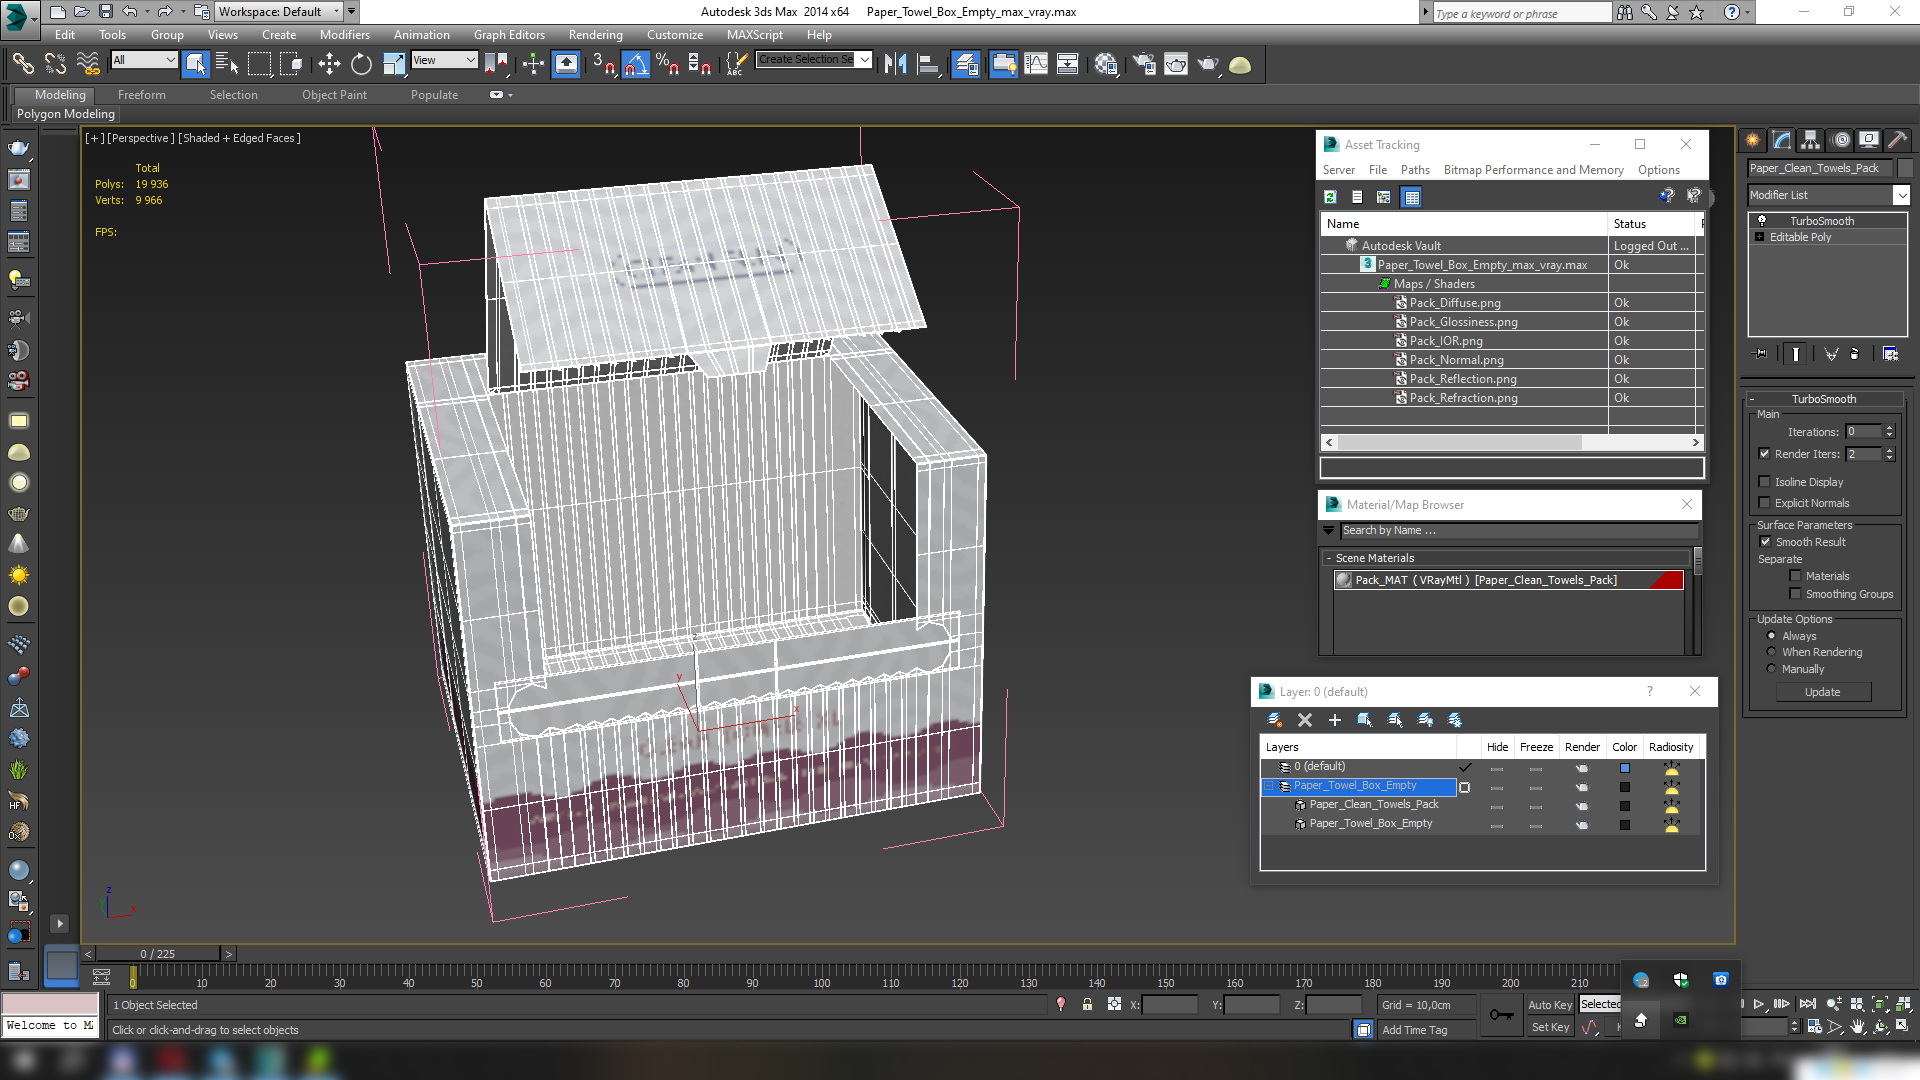This screenshot has height=1080, width=1920.
Task: Select the Move tool in main toolbar
Action: point(329,64)
